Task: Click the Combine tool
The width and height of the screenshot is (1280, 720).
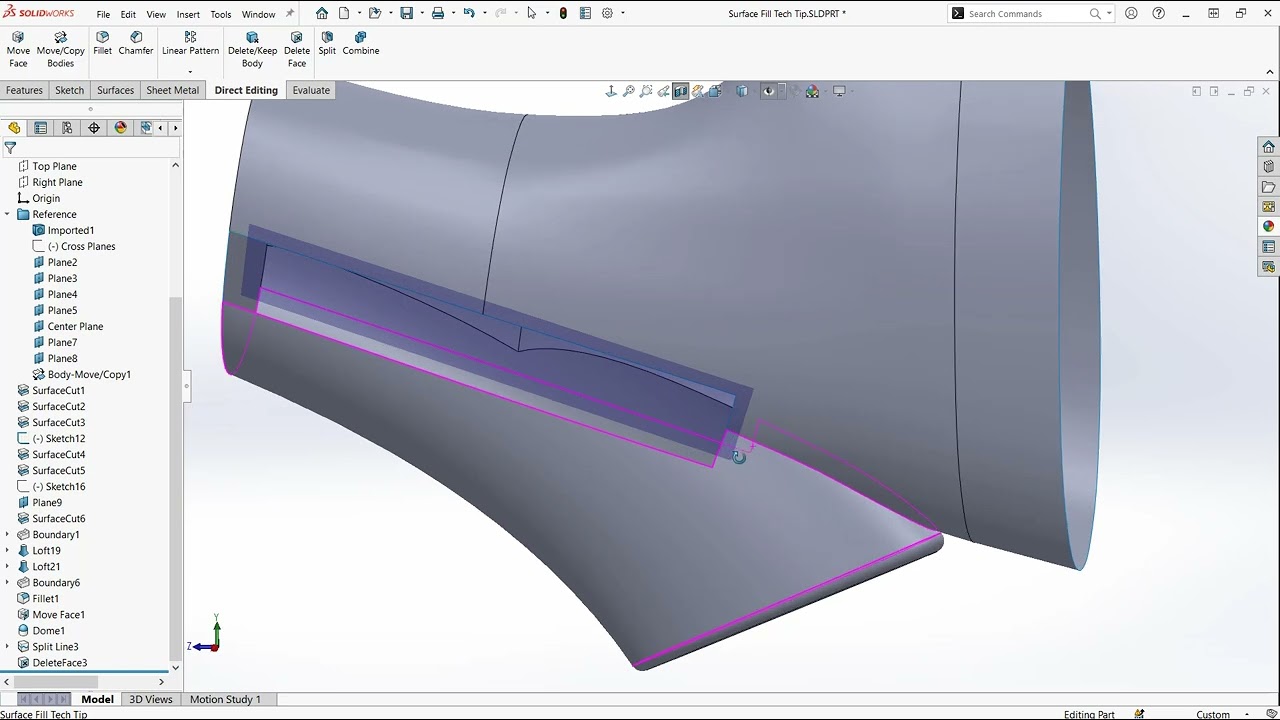Action: coord(361,43)
